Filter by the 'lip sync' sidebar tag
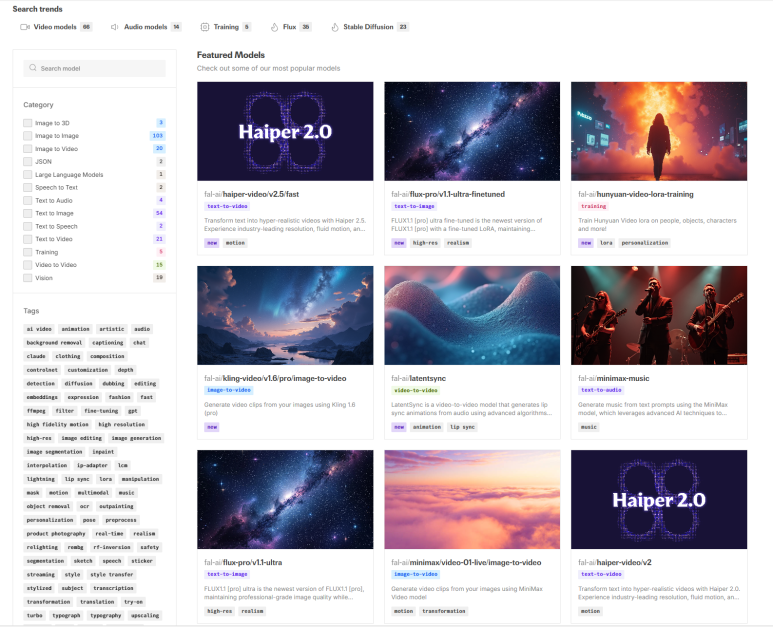 click(77, 479)
